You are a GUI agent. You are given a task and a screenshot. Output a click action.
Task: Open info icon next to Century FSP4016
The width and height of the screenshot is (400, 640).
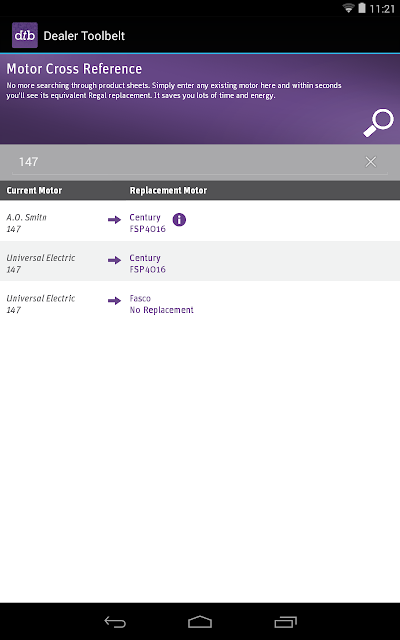(179, 220)
